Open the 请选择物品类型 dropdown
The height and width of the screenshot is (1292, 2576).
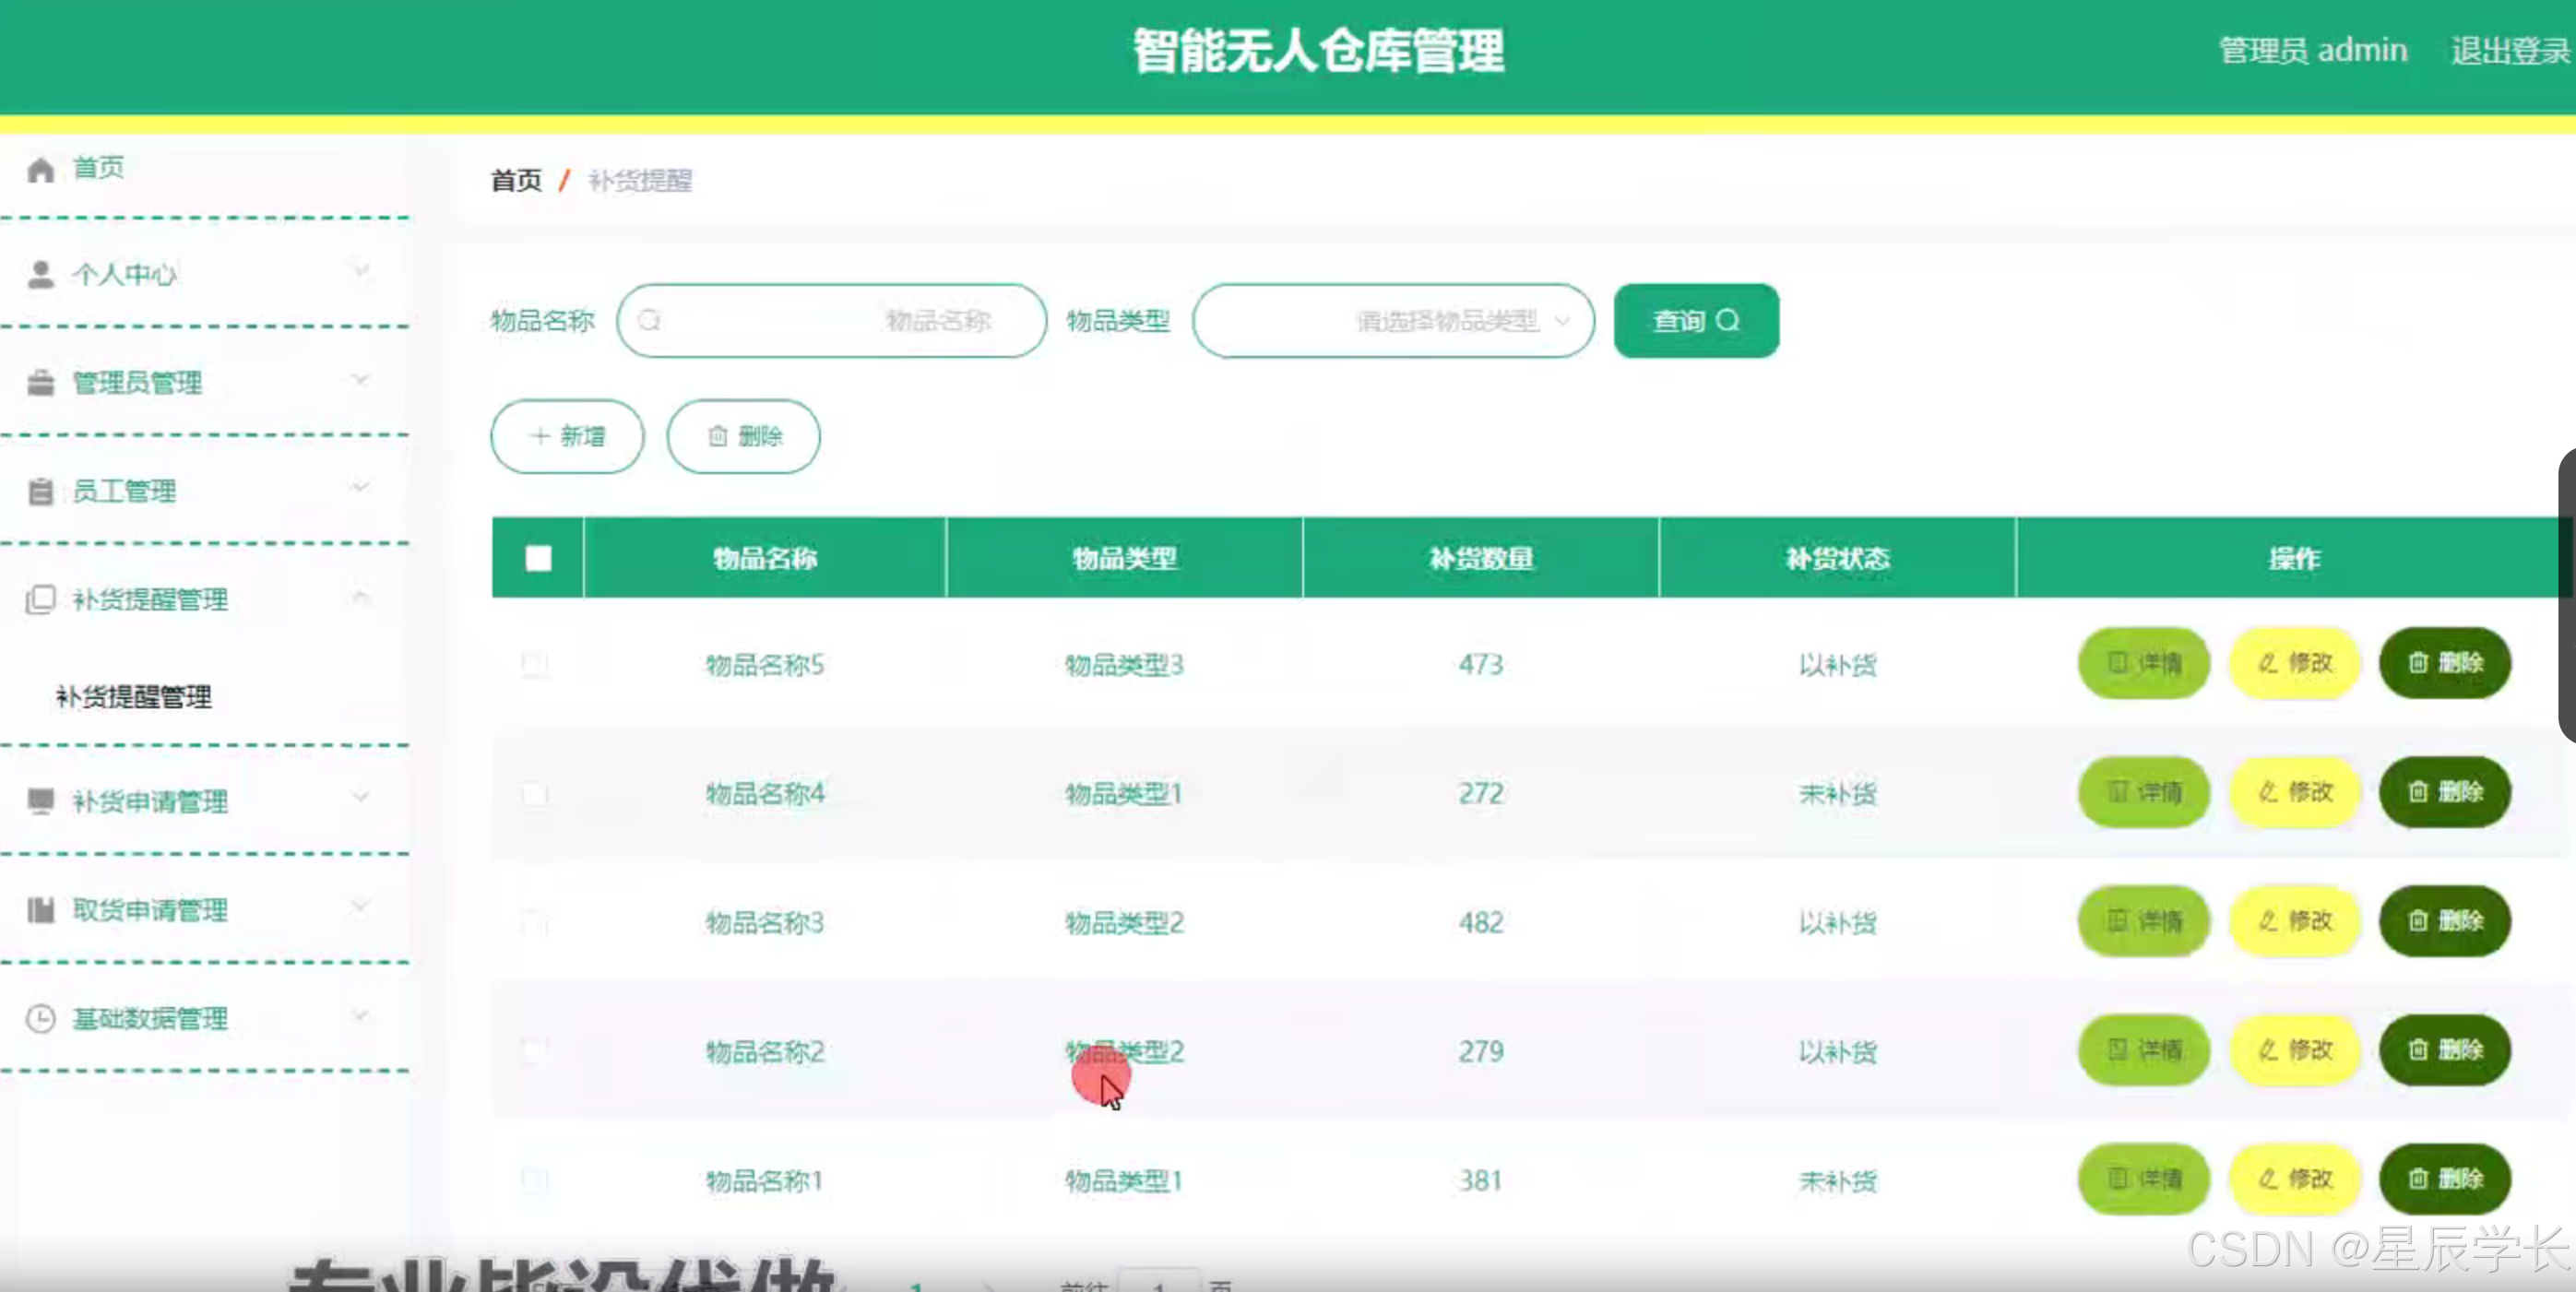point(1392,320)
